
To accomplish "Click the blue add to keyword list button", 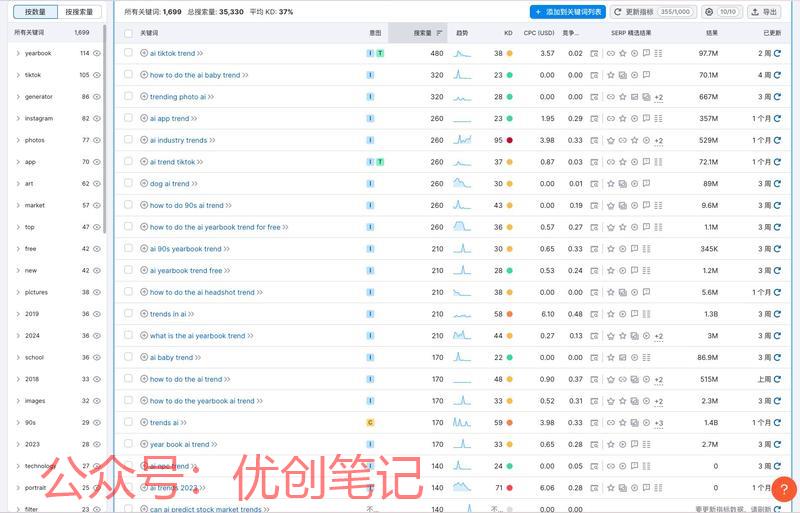I will pos(567,12).
